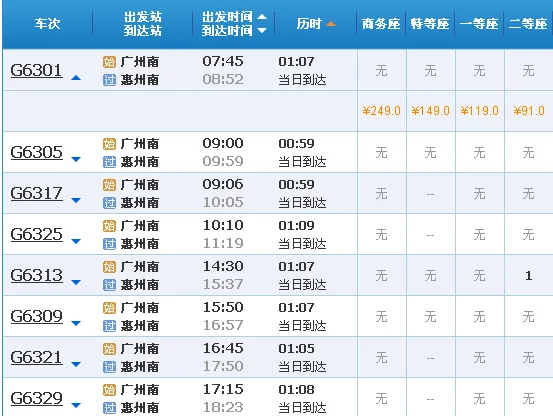The height and width of the screenshot is (416, 553).
Task: Select the ¥91.0 二等座 price
Action: [x=529, y=111]
